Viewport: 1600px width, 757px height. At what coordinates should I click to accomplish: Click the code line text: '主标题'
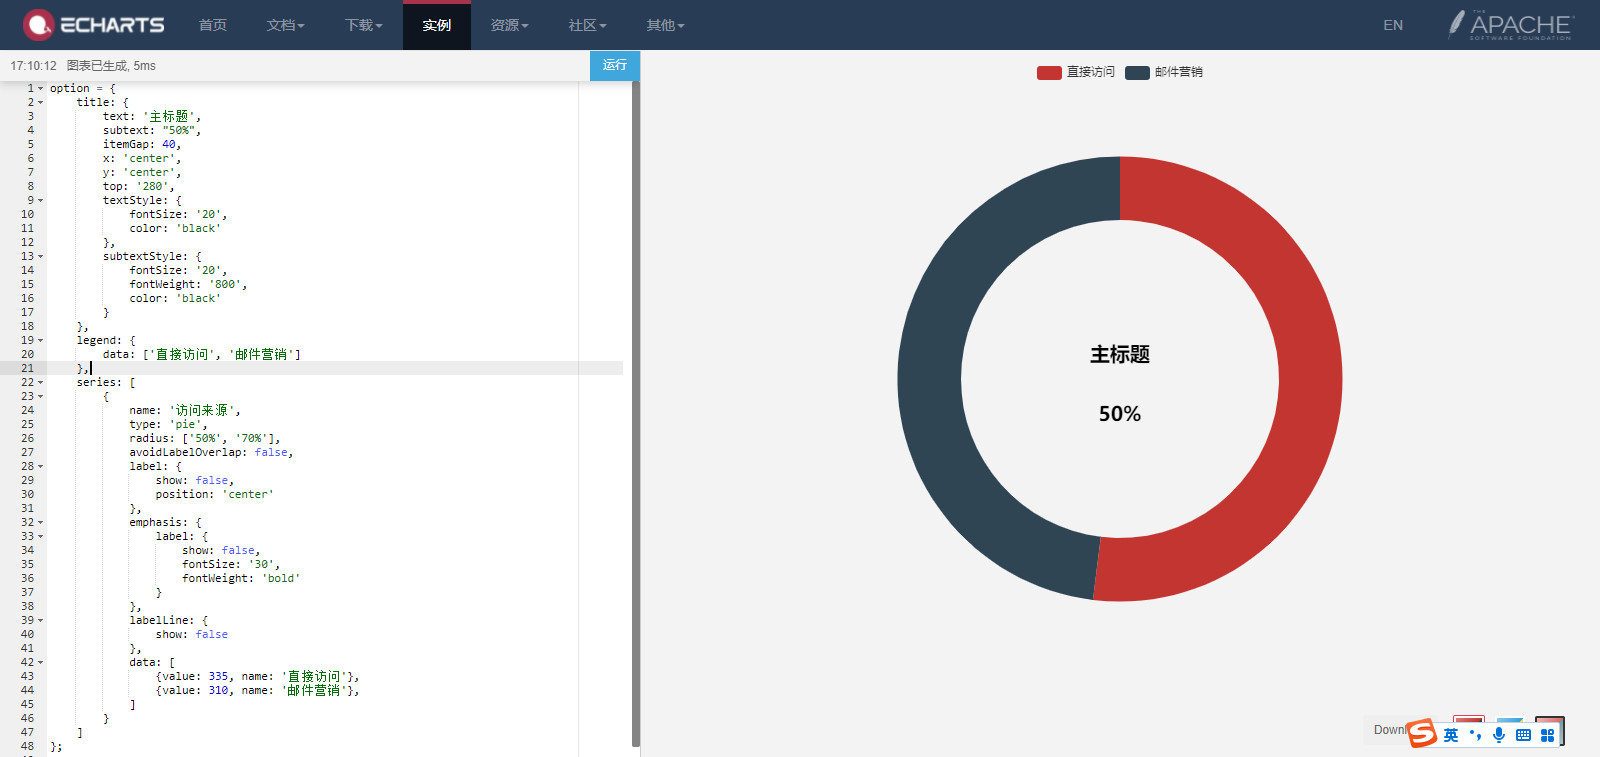(x=152, y=117)
